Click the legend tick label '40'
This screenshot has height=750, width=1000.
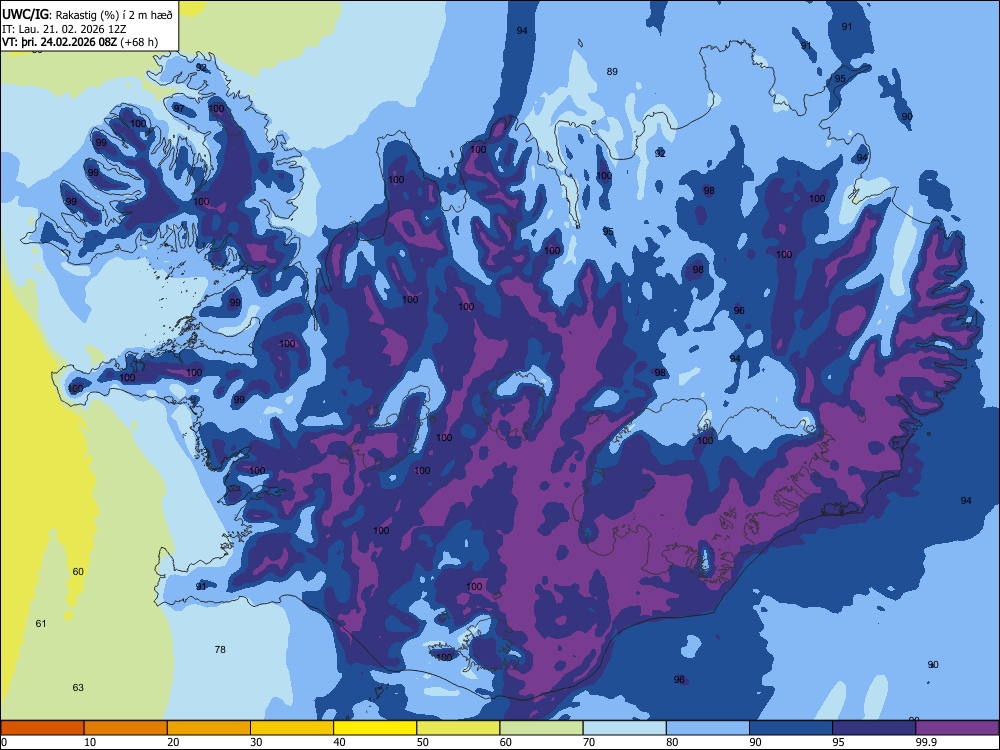click(339, 742)
